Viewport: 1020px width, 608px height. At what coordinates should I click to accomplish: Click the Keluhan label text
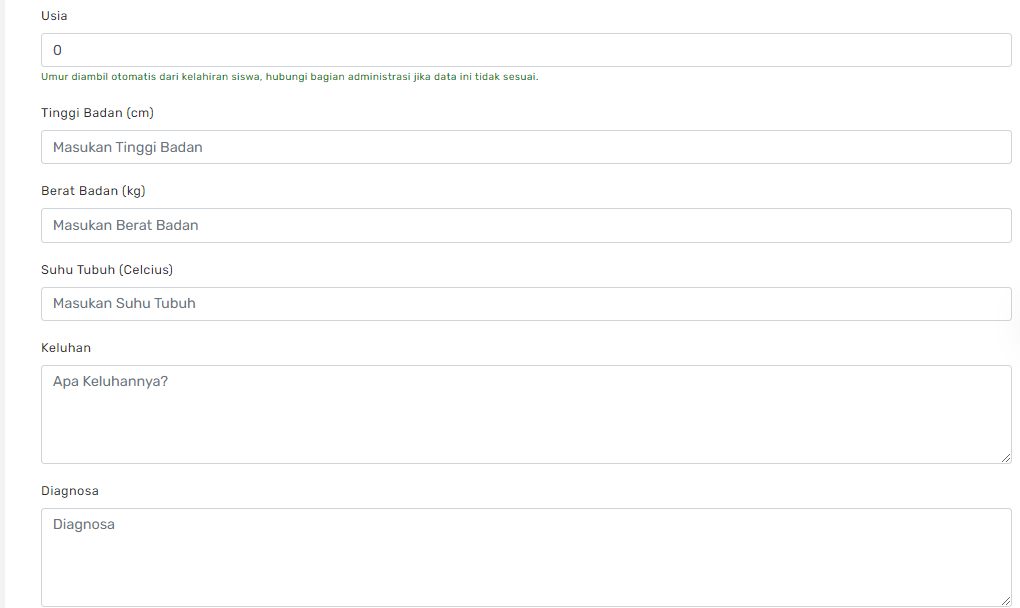point(66,348)
